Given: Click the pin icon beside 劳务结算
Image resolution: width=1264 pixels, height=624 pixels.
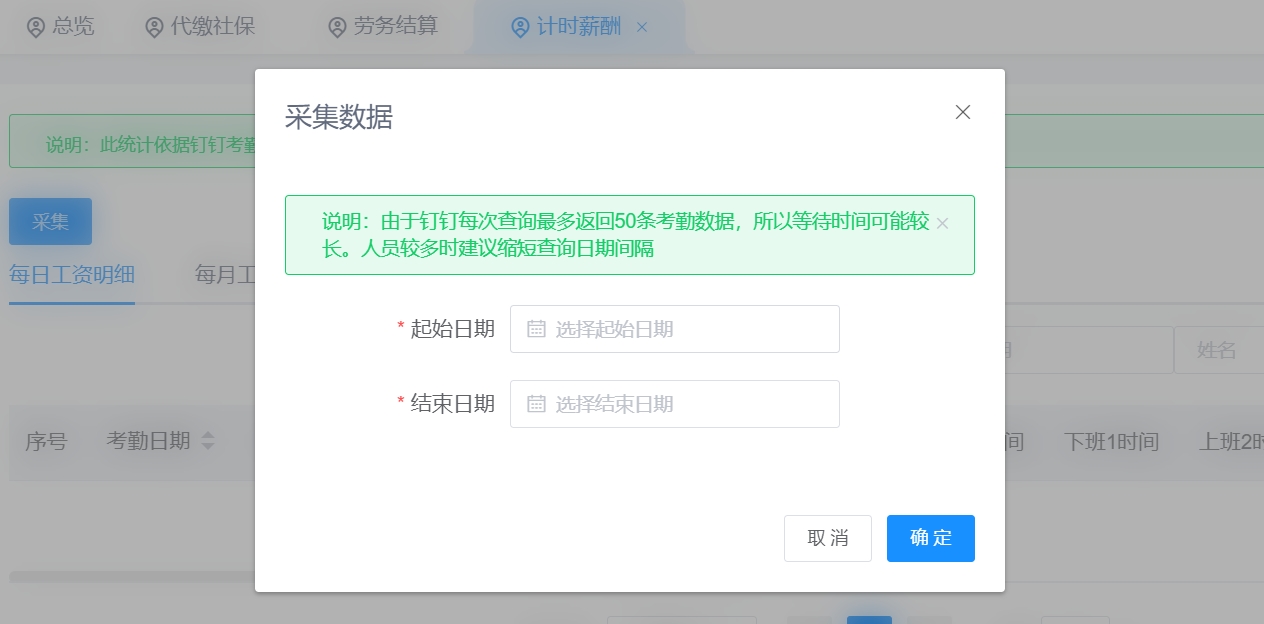Looking at the screenshot, I should pos(336,27).
